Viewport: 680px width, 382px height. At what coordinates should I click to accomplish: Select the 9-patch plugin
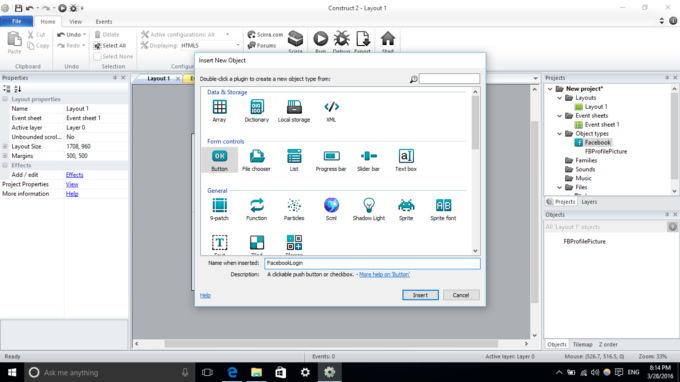point(219,209)
